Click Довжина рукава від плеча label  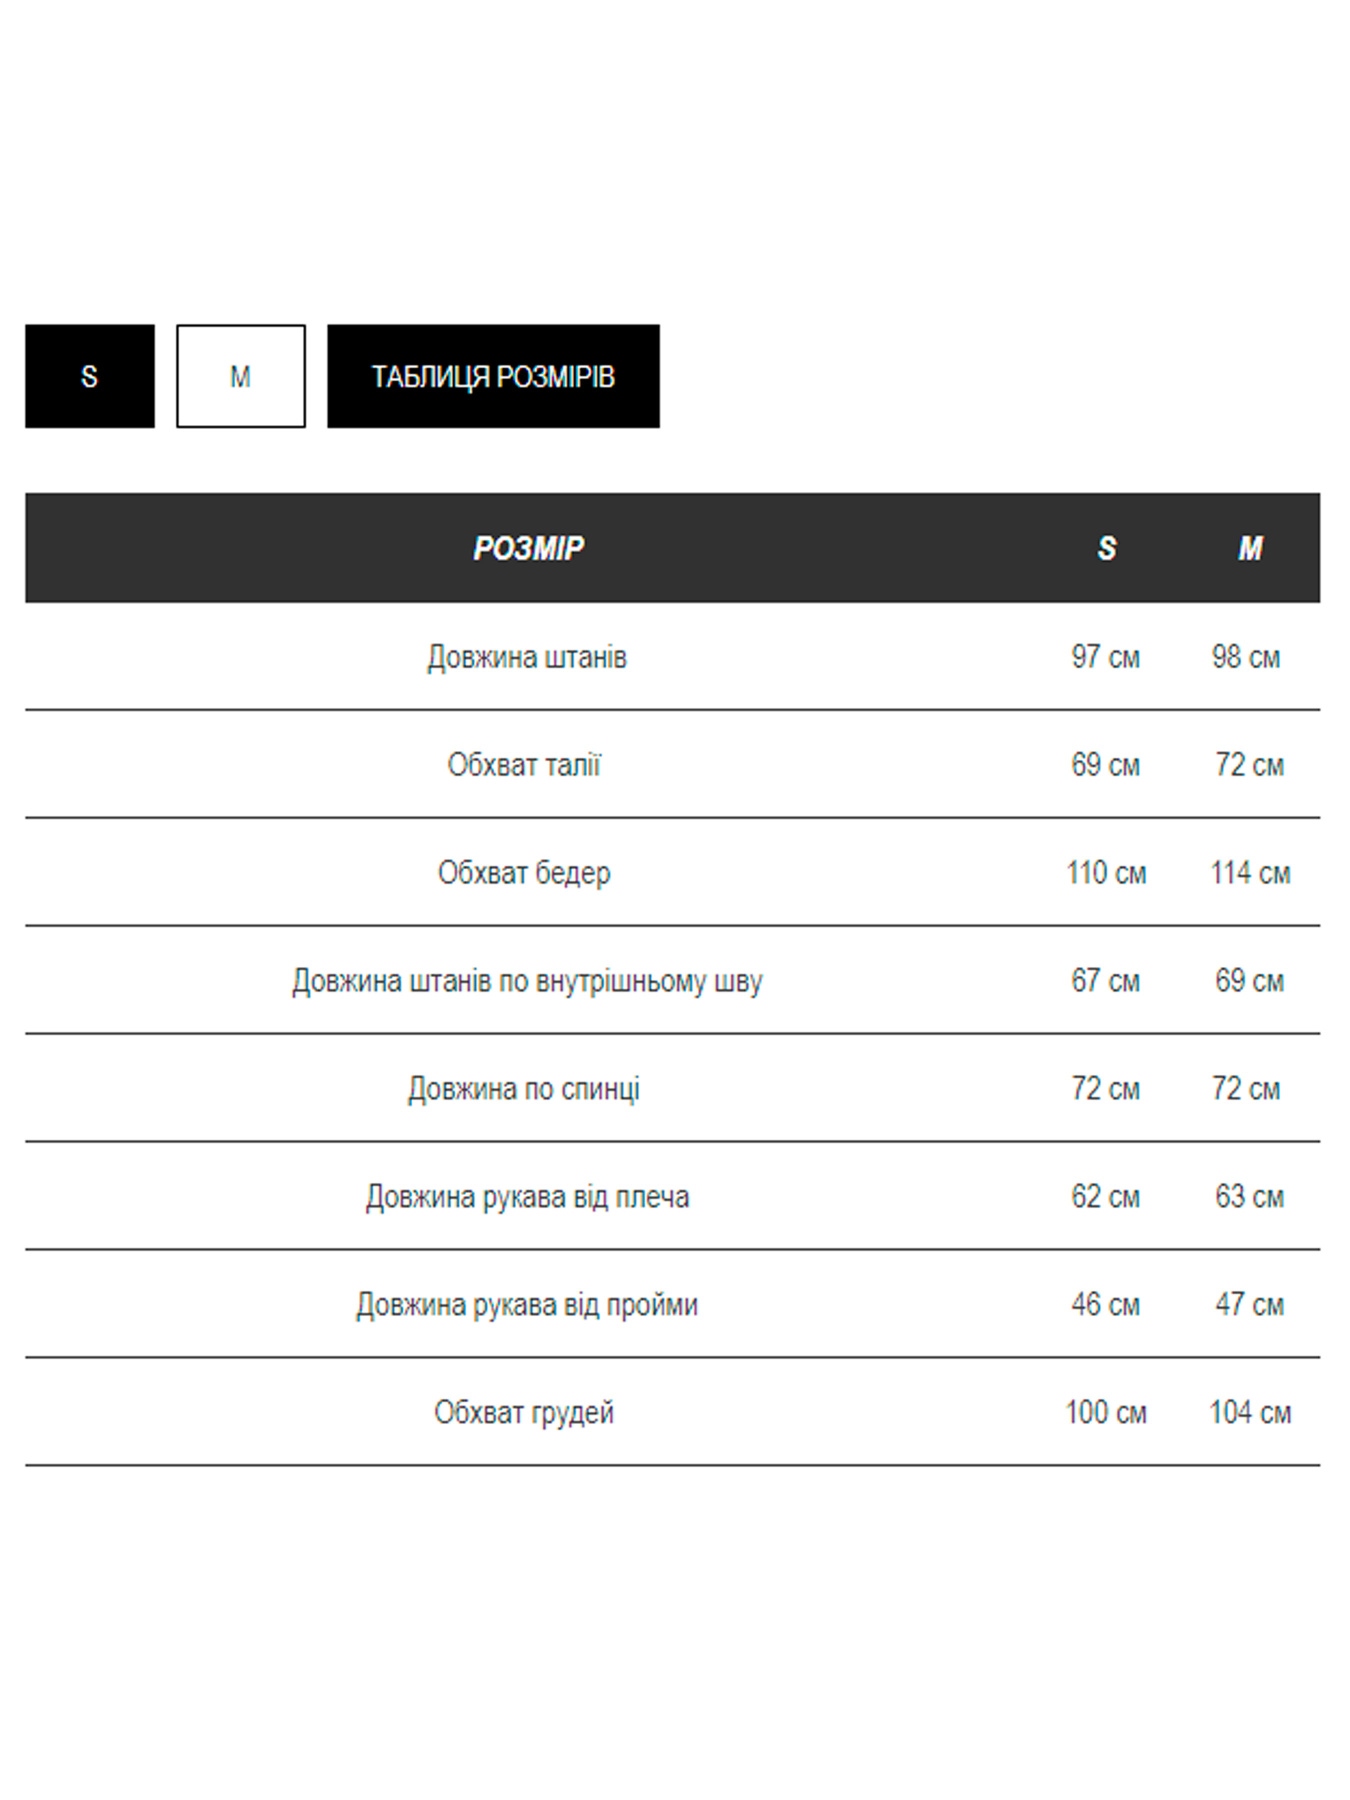pos(527,1197)
